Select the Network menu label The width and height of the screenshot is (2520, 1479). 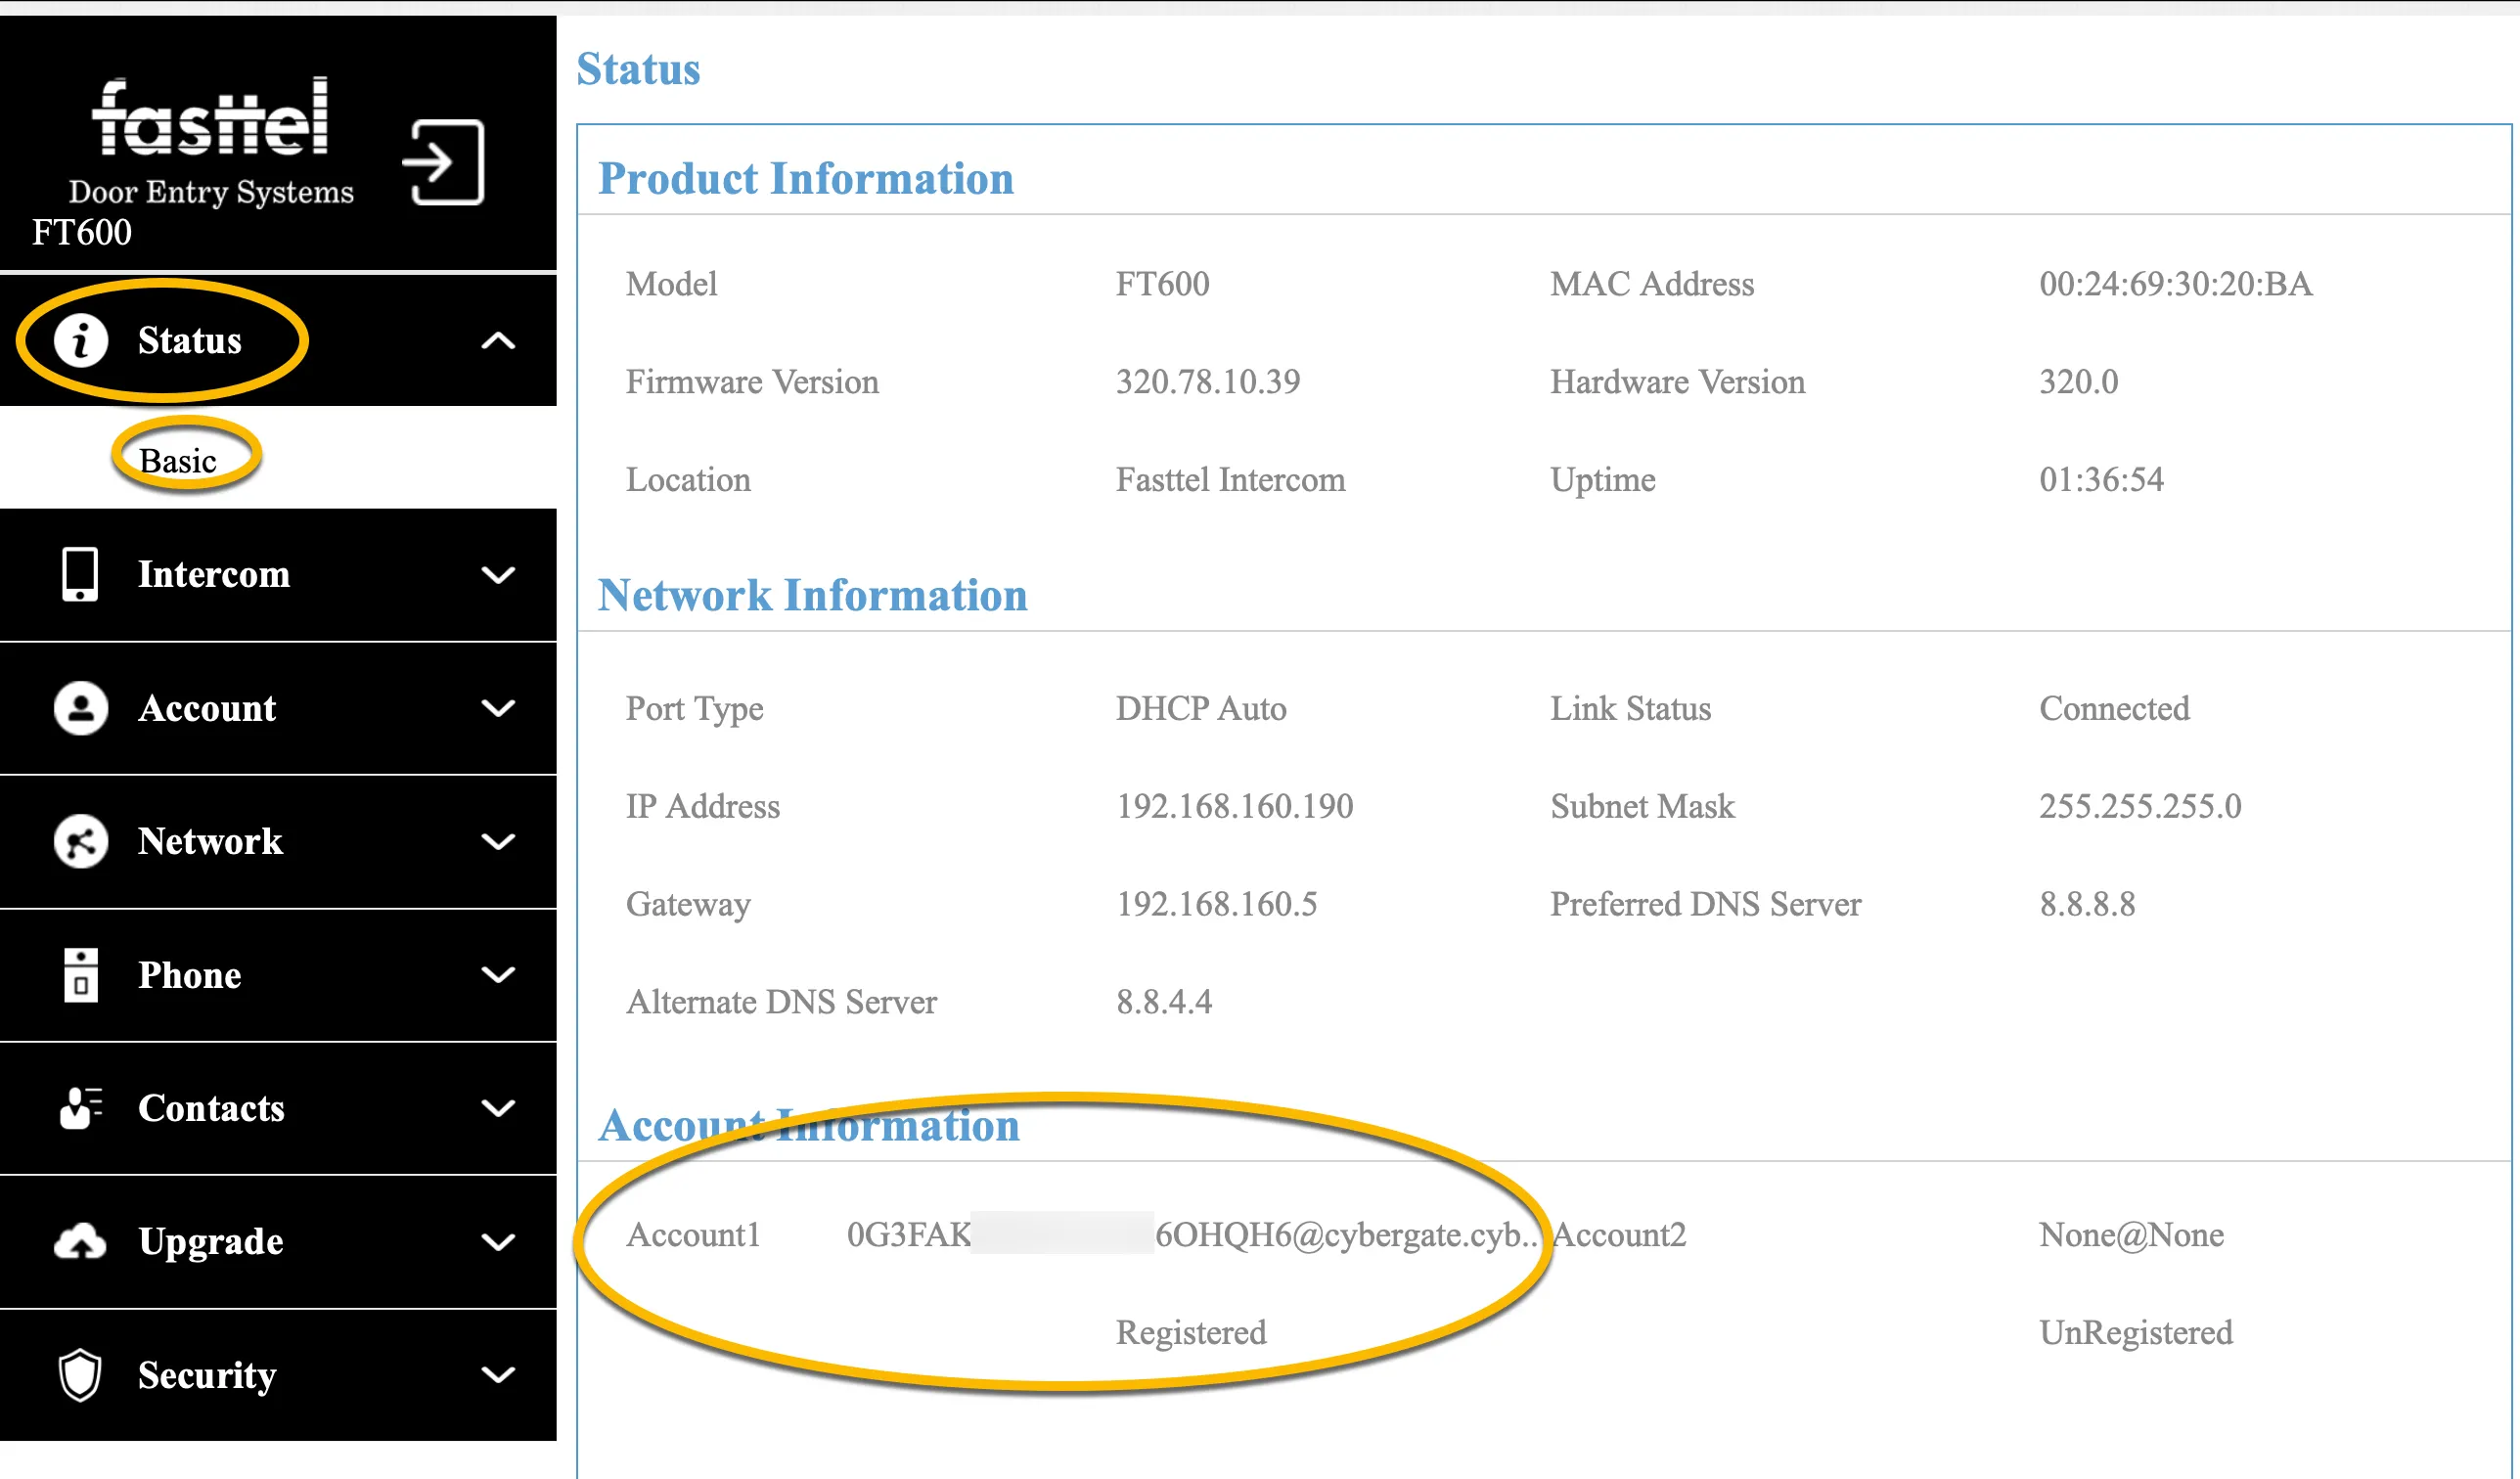210,841
